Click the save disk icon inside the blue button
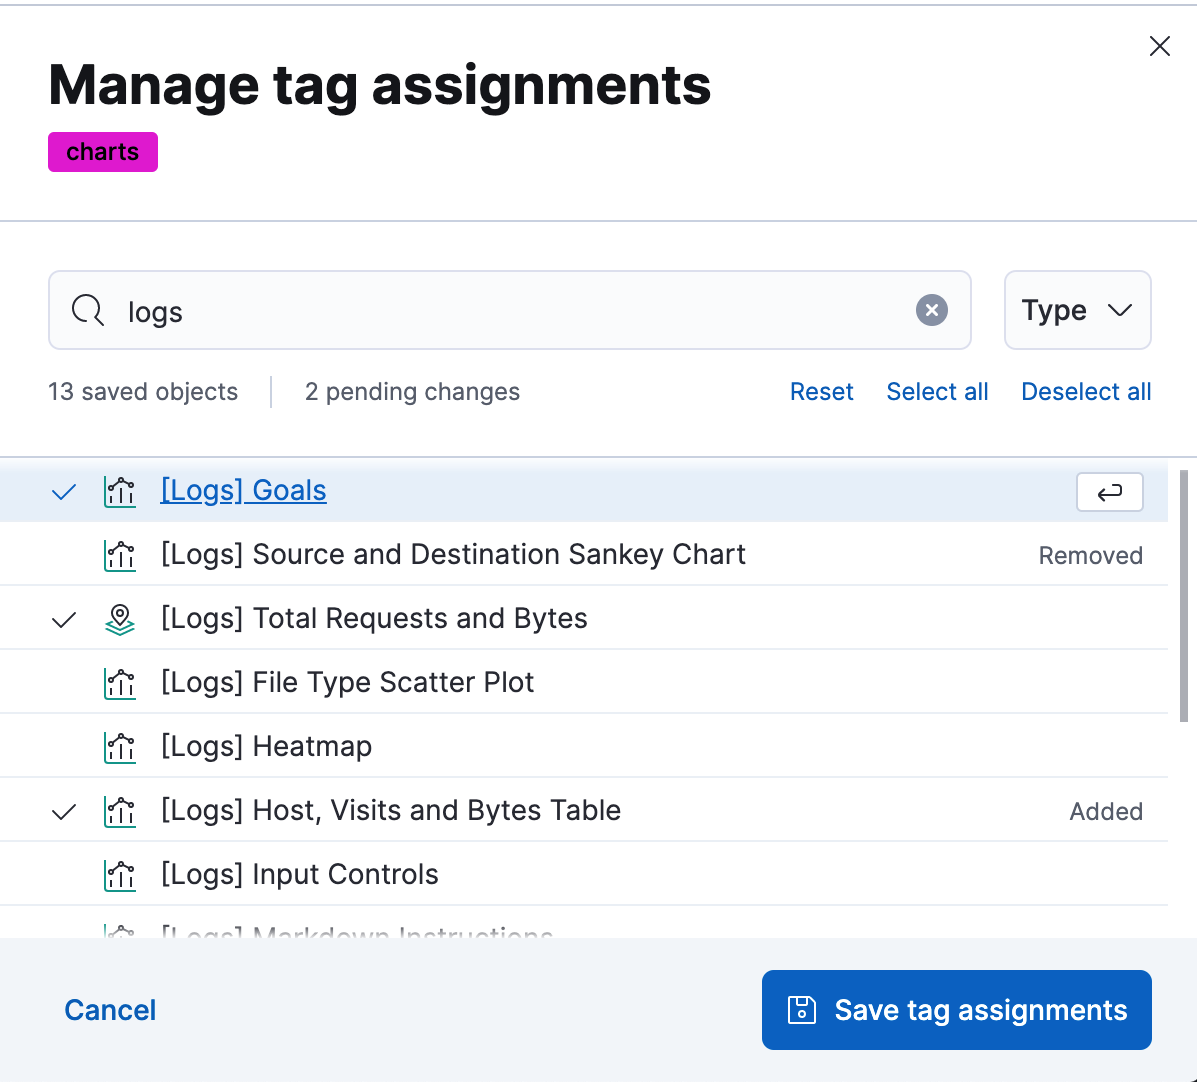1197x1082 pixels. tap(803, 1010)
